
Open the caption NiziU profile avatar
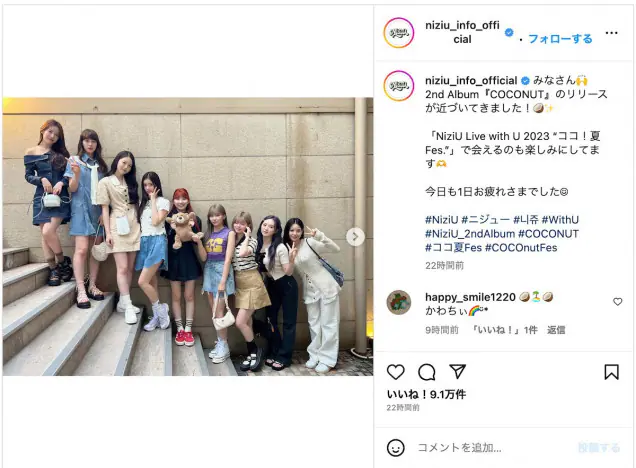click(x=399, y=86)
